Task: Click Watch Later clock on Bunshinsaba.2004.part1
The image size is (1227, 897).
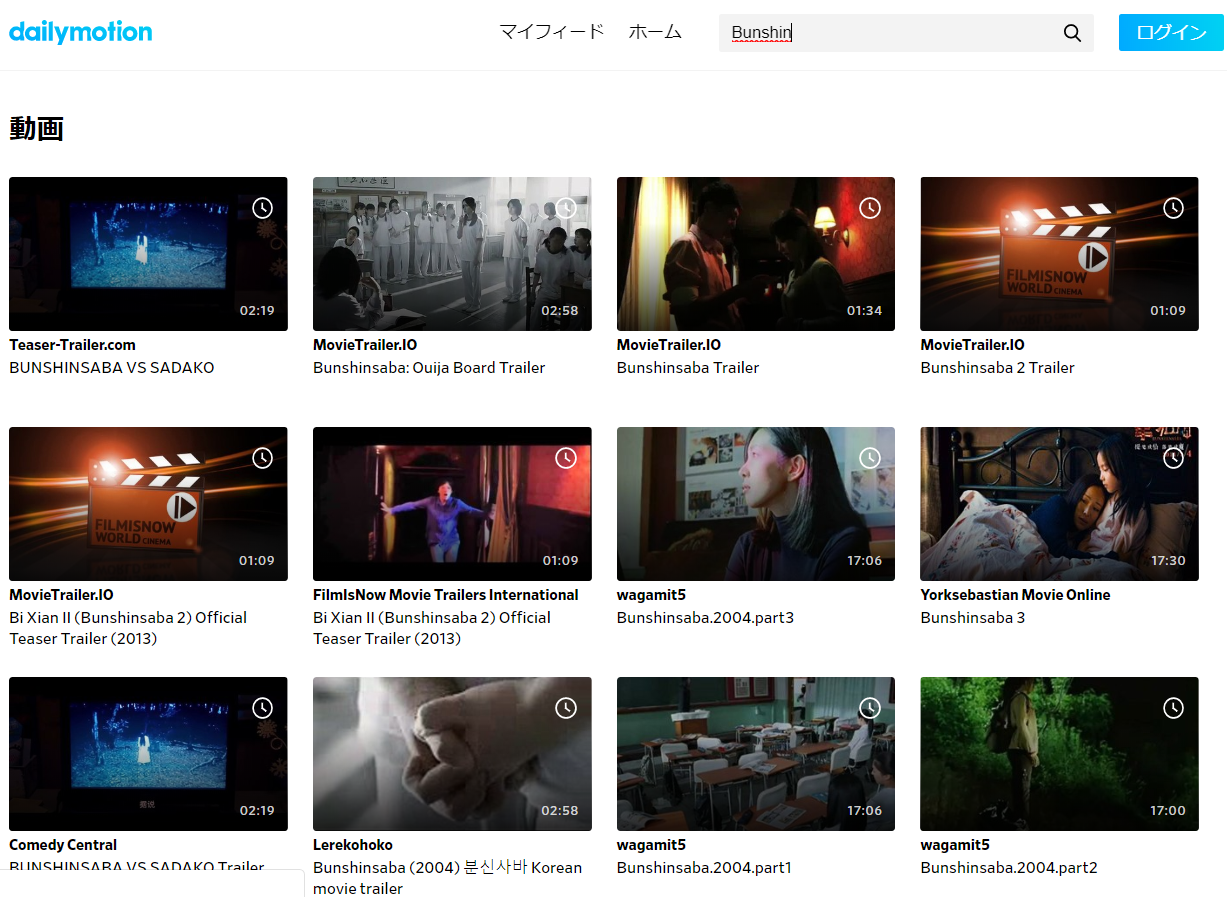Action: click(870, 708)
